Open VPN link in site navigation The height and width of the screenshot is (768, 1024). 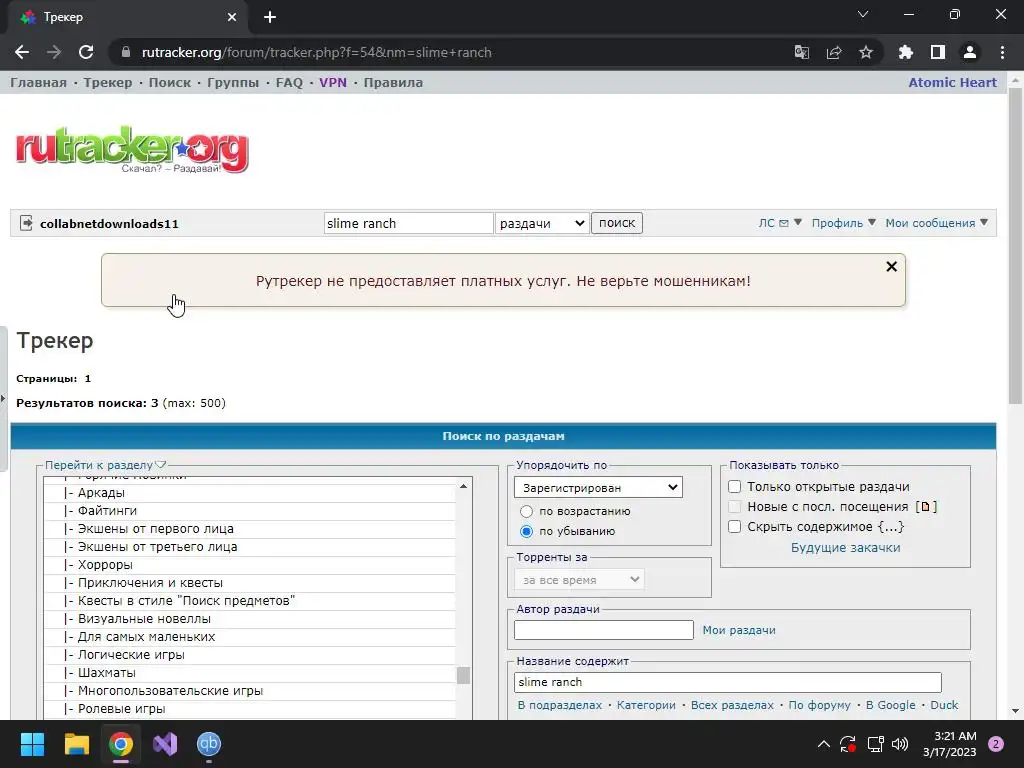333,82
